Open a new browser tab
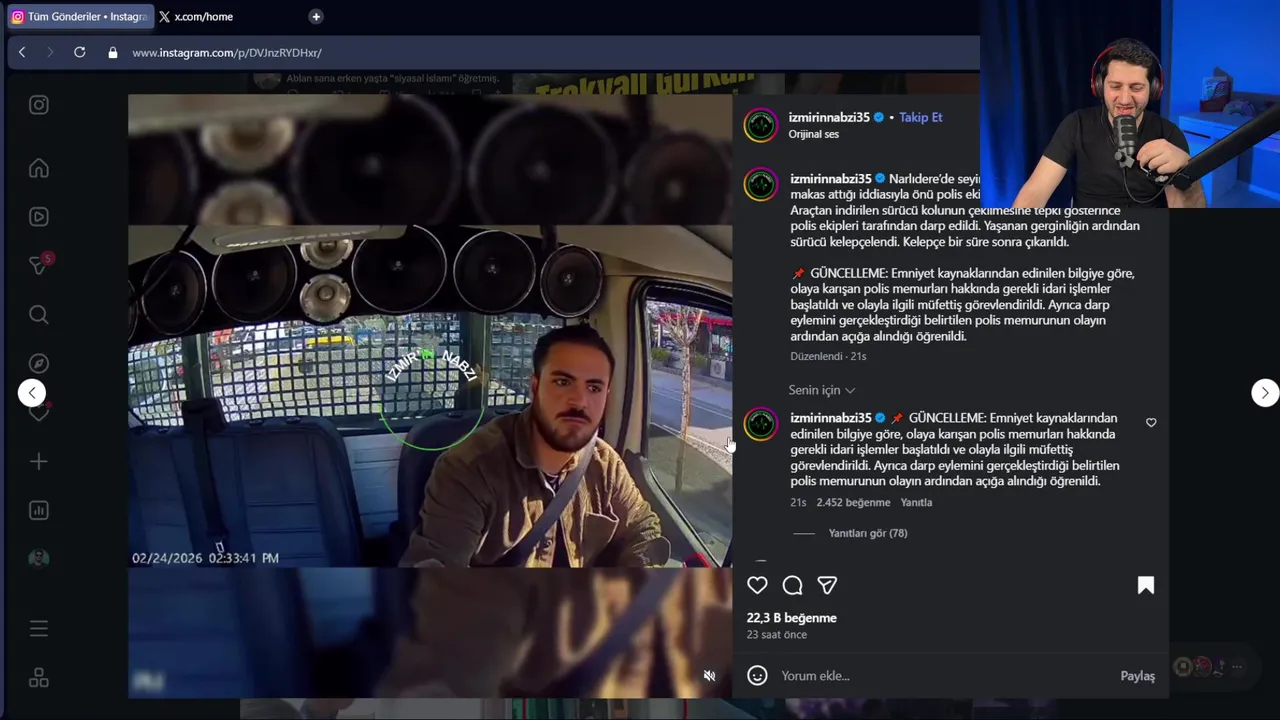This screenshot has height=720, width=1280. click(316, 17)
